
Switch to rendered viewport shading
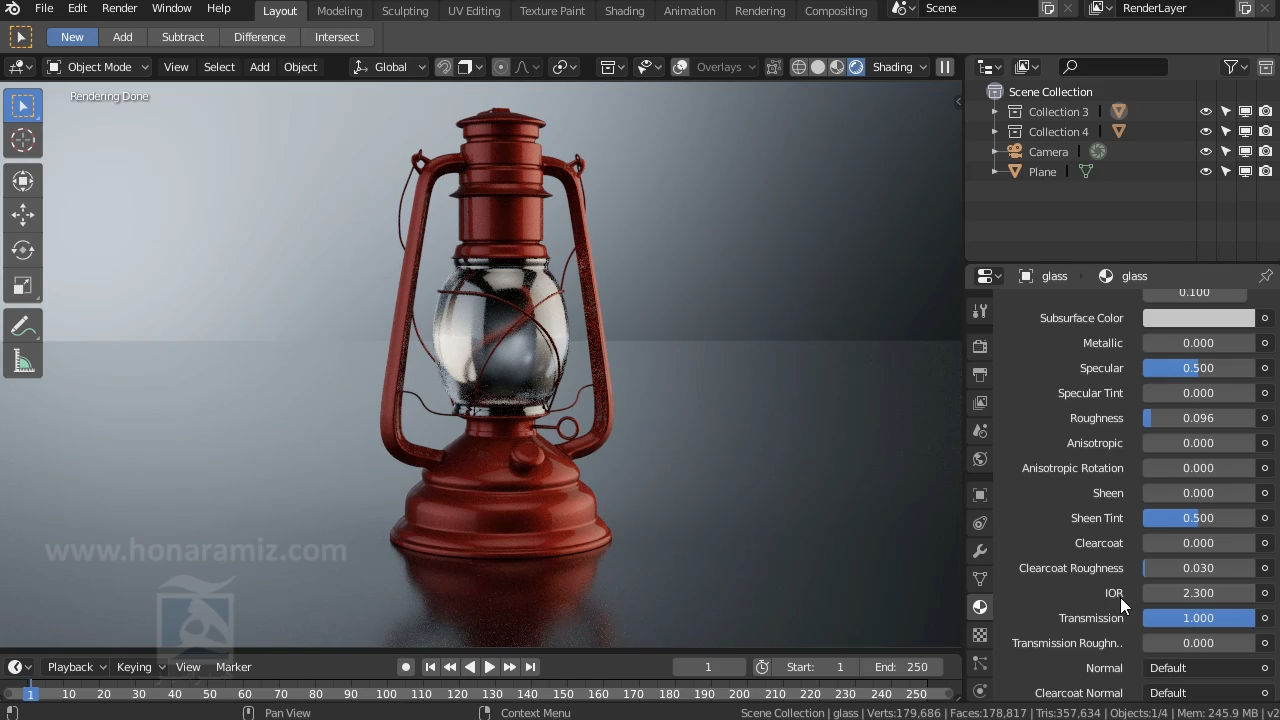[x=856, y=67]
